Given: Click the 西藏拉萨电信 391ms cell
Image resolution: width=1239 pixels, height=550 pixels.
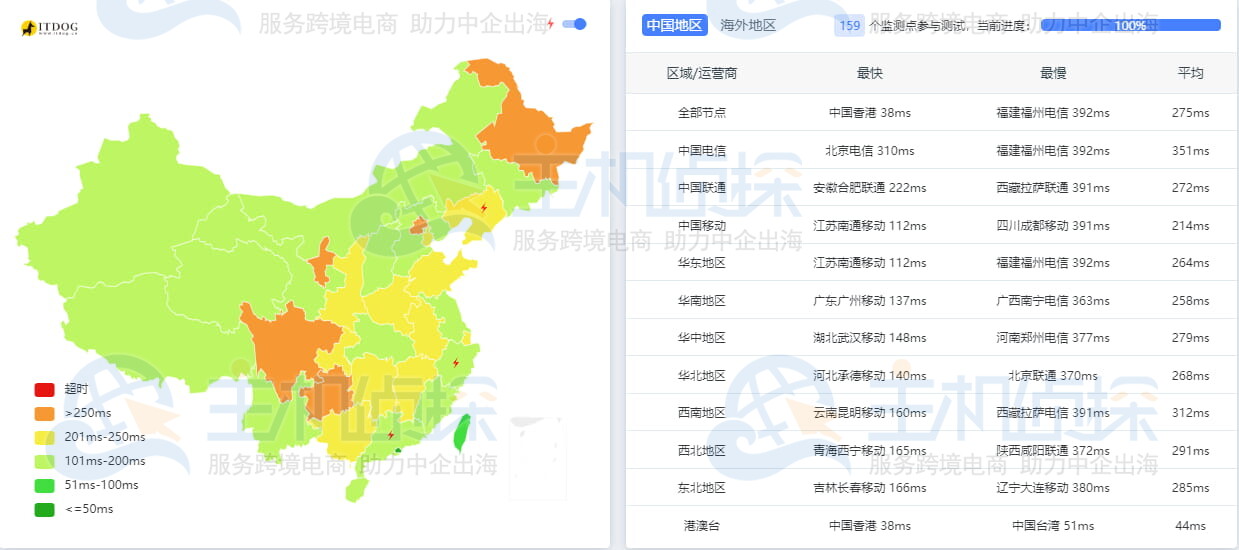Looking at the screenshot, I should point(1053,413).
